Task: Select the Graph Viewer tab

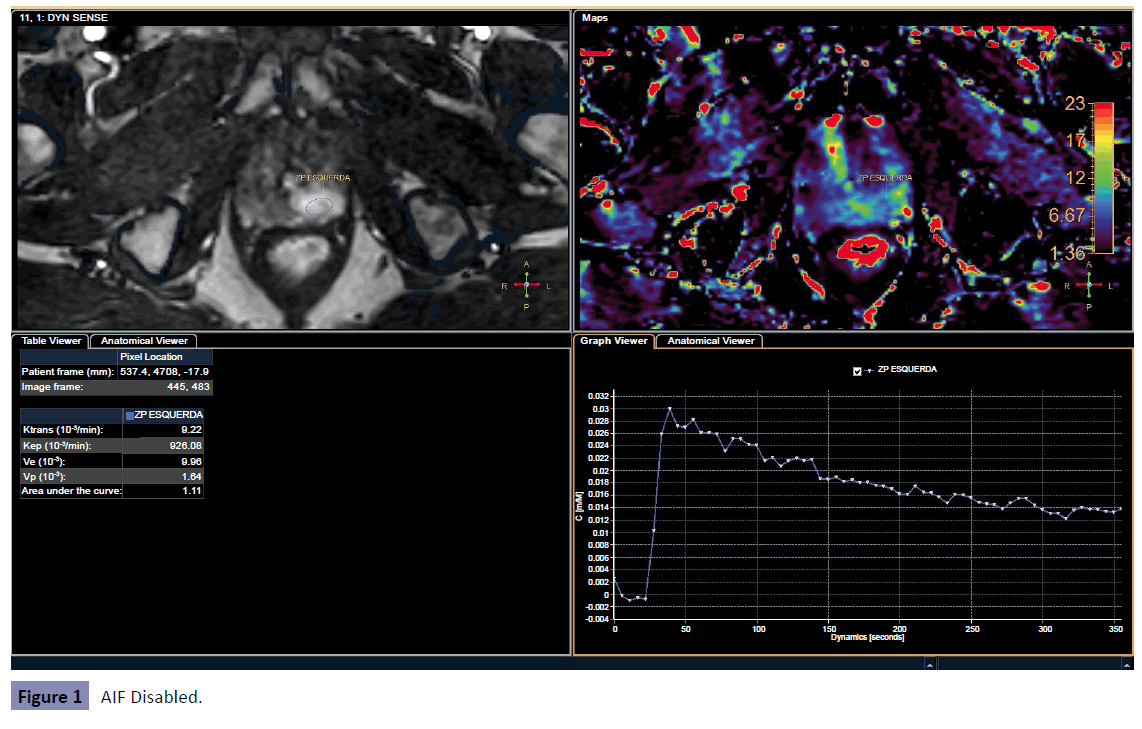Action: point(615,341)
